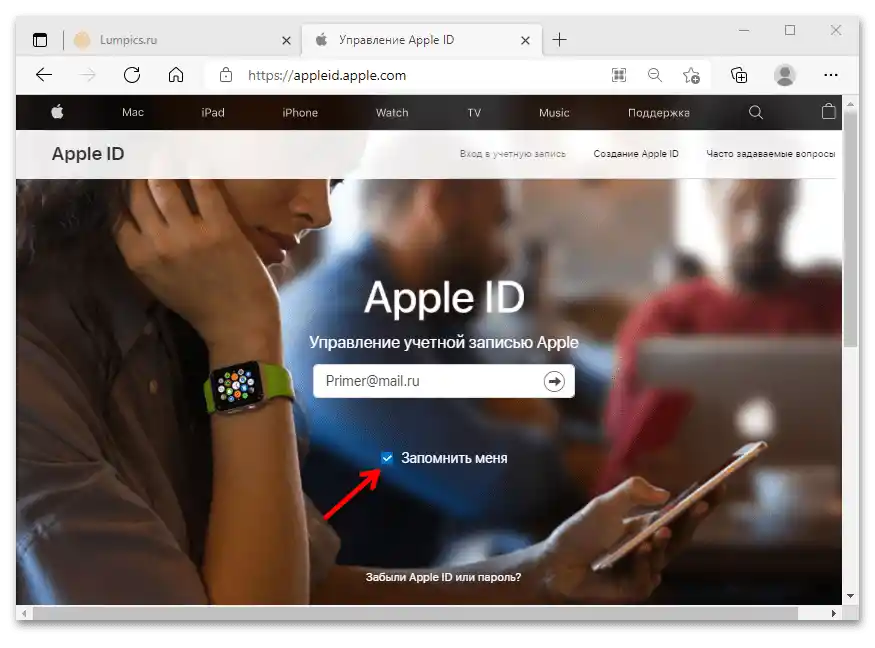
Task: Open browser Settings and more menu
Action: point(830,75)
